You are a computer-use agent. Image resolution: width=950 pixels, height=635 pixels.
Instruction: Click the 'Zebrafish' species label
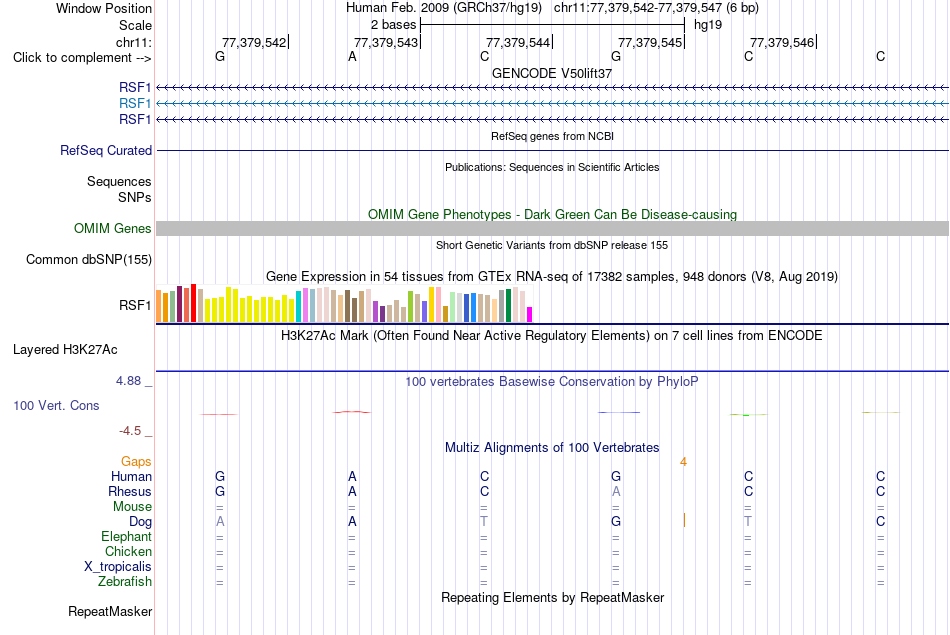tap(125, 582)
